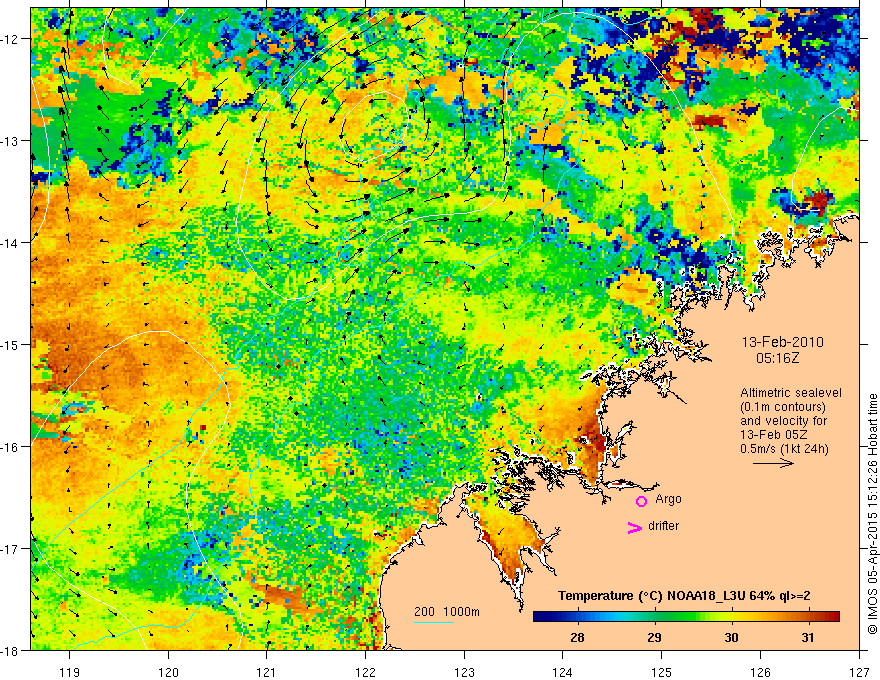Click the 31 tick on temperature scale

click(x=808, y=638)
